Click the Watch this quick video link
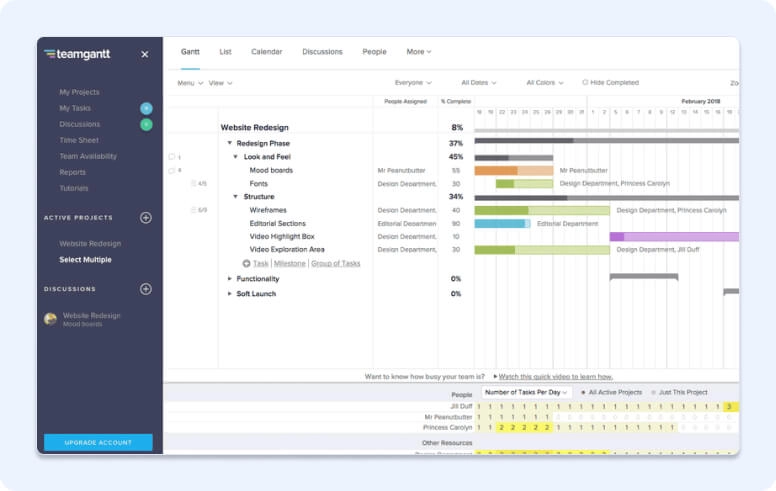776x491 pixels. [x=555, y=377]
